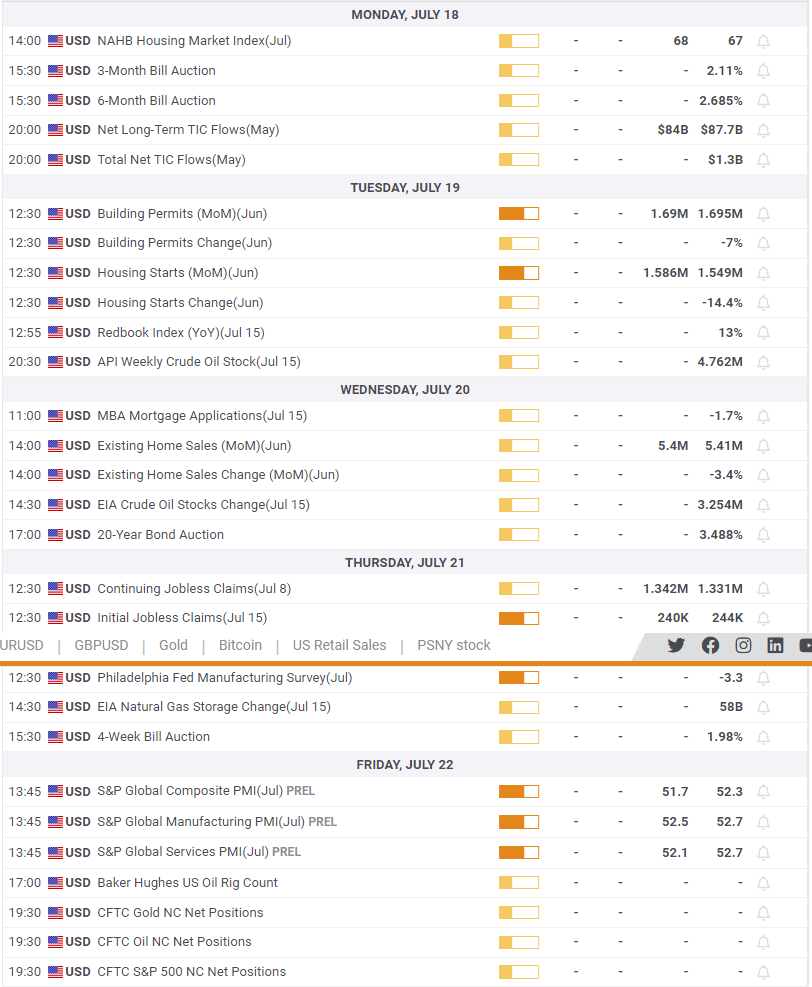Toggle alert bell for Existing Home Sales (MoM)

click(763, 446)
